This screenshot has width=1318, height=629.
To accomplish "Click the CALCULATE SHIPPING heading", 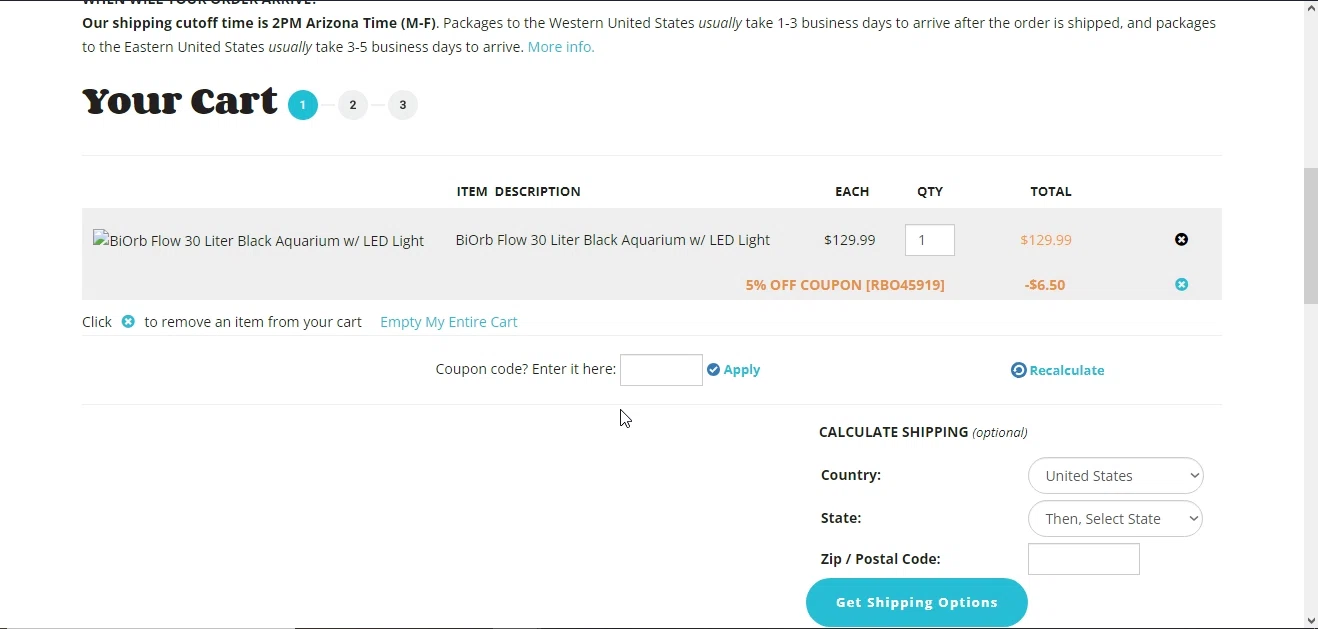I will (893, 432).
